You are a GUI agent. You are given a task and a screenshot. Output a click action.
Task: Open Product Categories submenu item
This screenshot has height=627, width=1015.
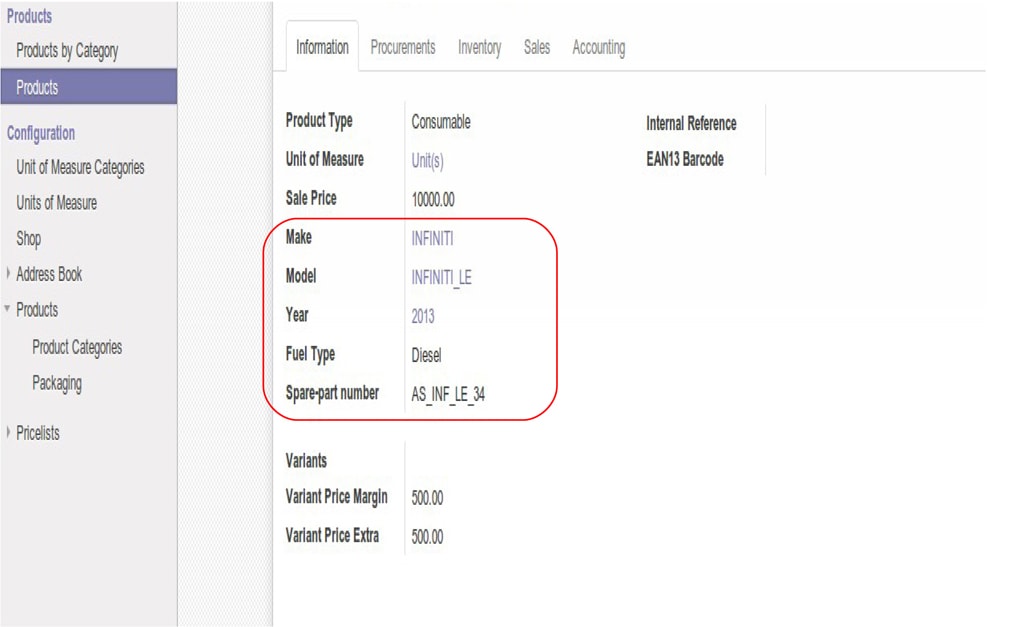coord(77,347)
